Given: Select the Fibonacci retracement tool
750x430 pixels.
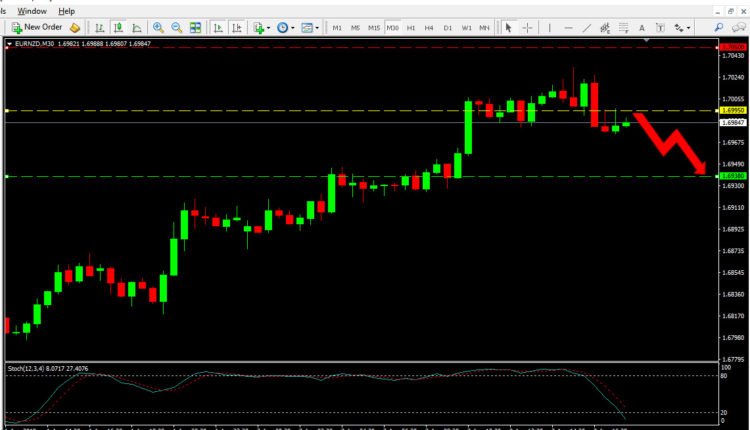Looking at the screenshot, I should pos(623,28).
